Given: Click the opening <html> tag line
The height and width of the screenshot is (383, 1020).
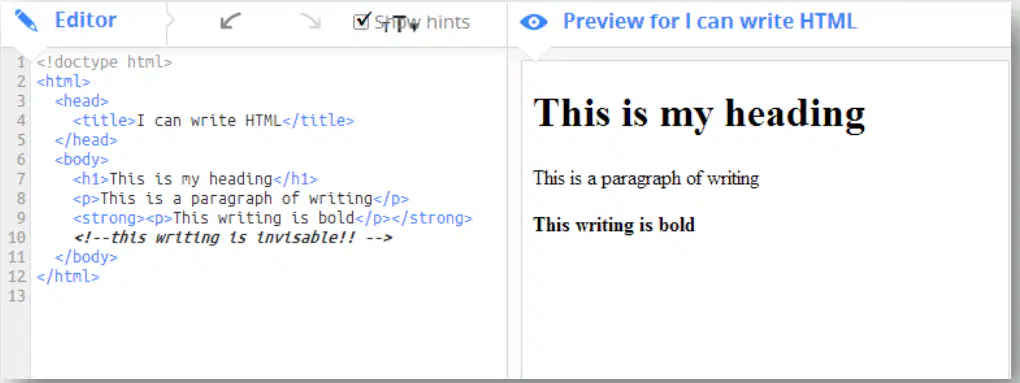Looking at the screenshot, I should pyautogui.click(x=63, y=82).
